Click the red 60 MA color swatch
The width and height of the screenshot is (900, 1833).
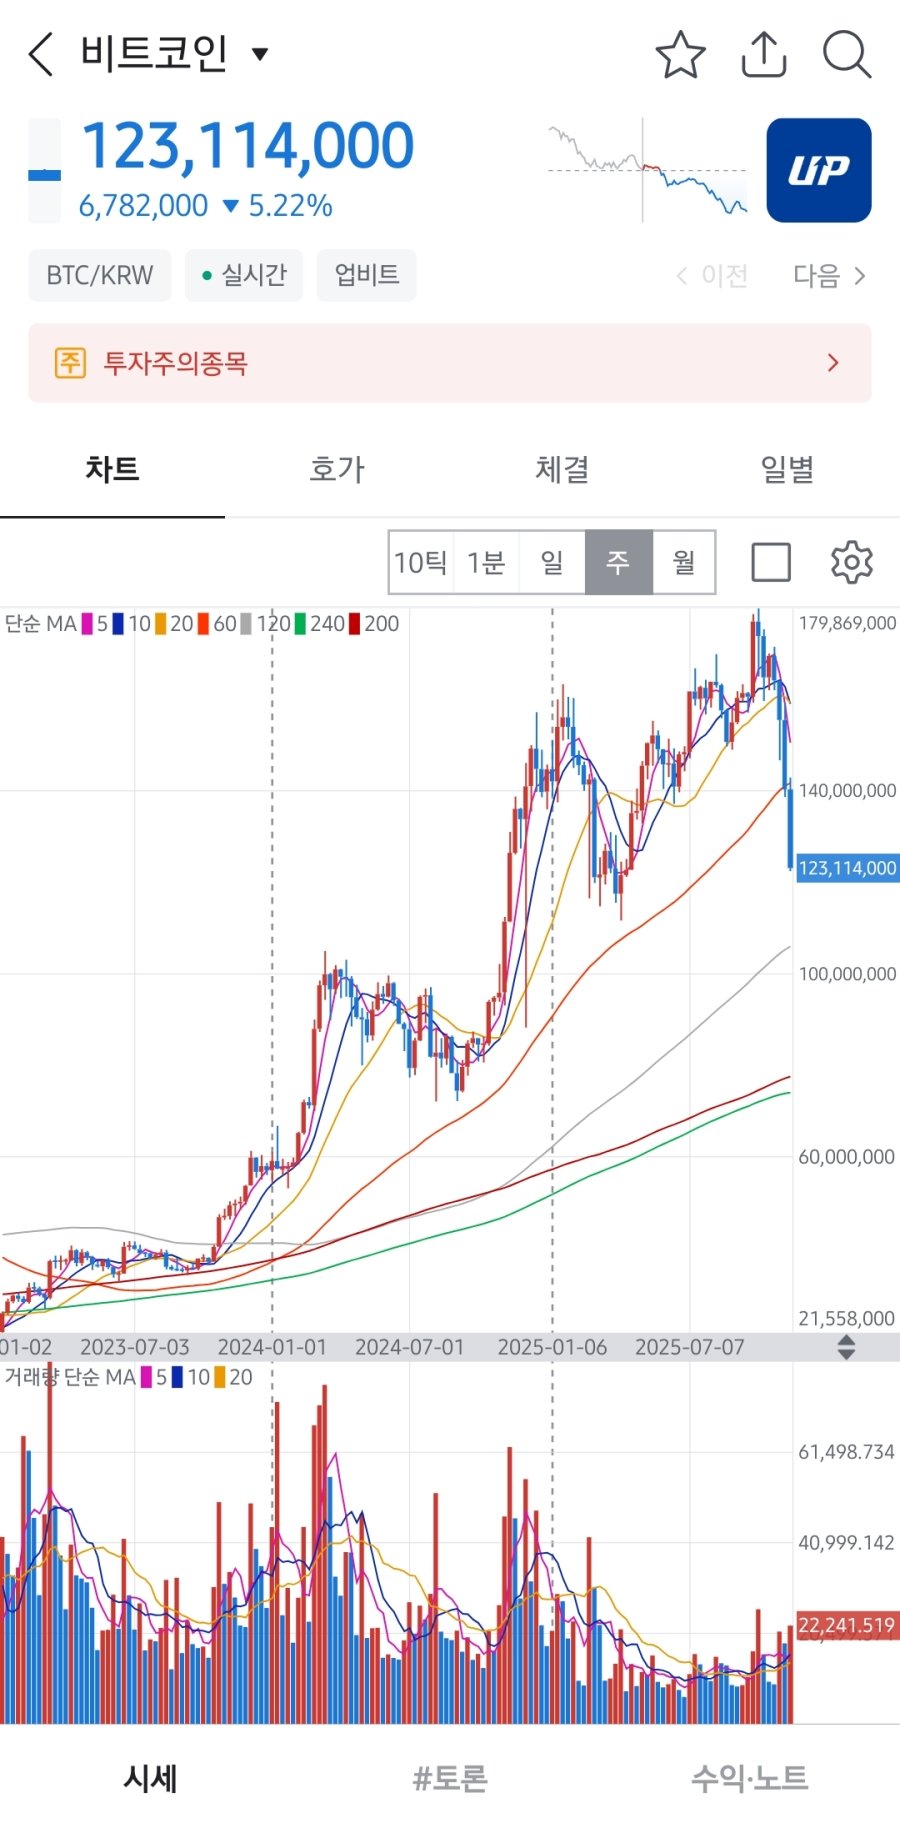(x=204, y=624)
